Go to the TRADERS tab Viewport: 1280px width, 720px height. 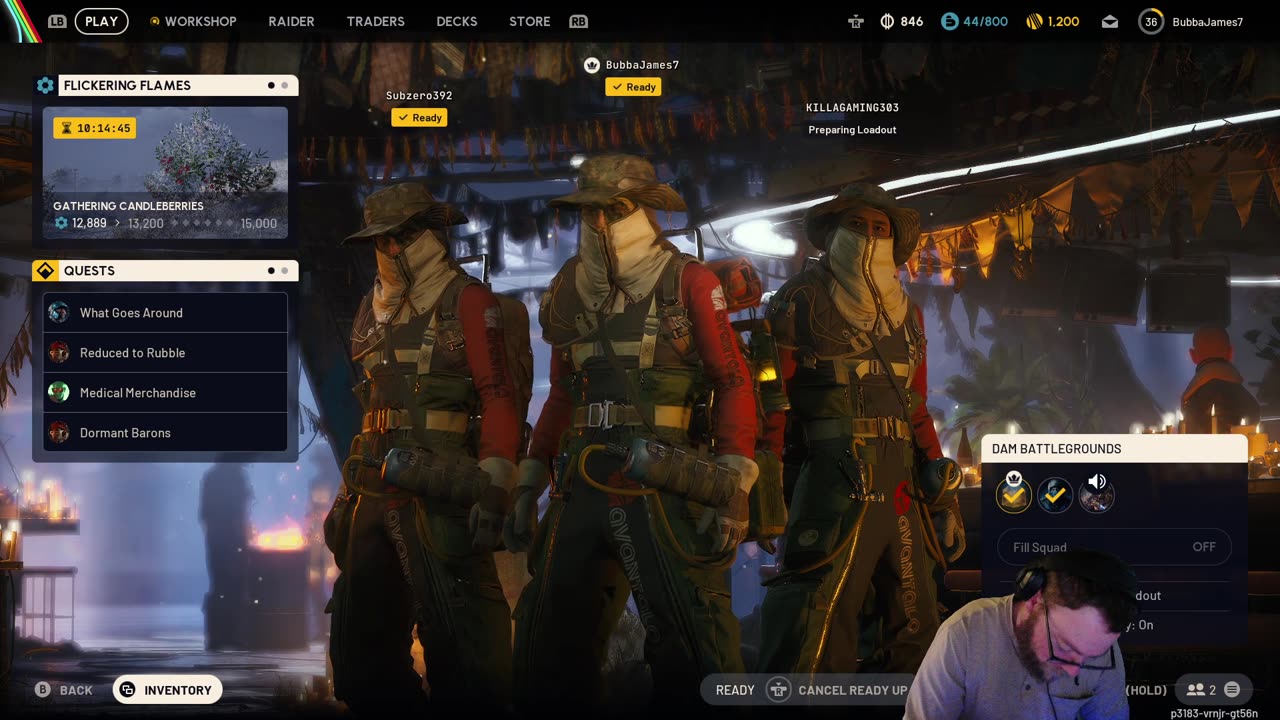pos(375,21)
